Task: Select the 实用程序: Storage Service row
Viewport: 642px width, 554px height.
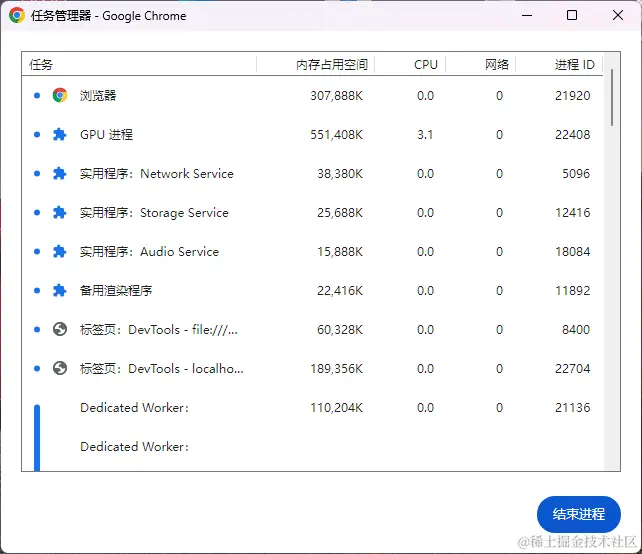Action: click(x=312, y=213)
